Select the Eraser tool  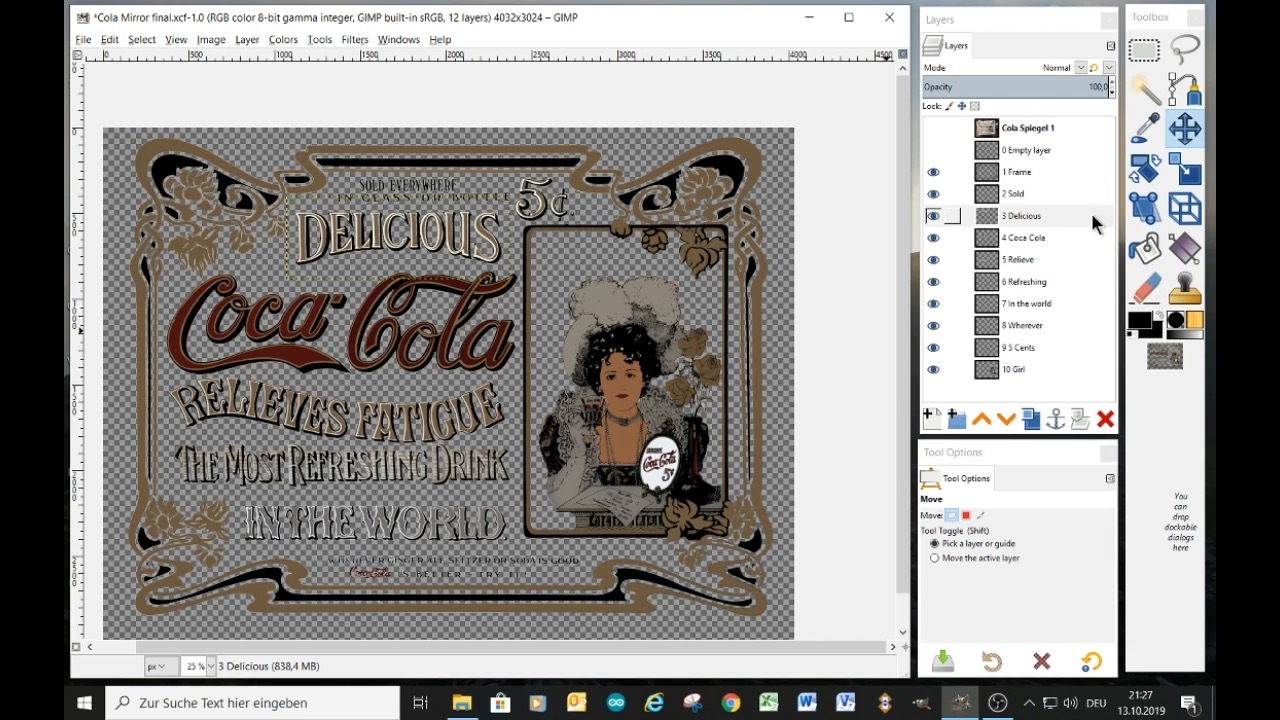tap(1144, 288)
